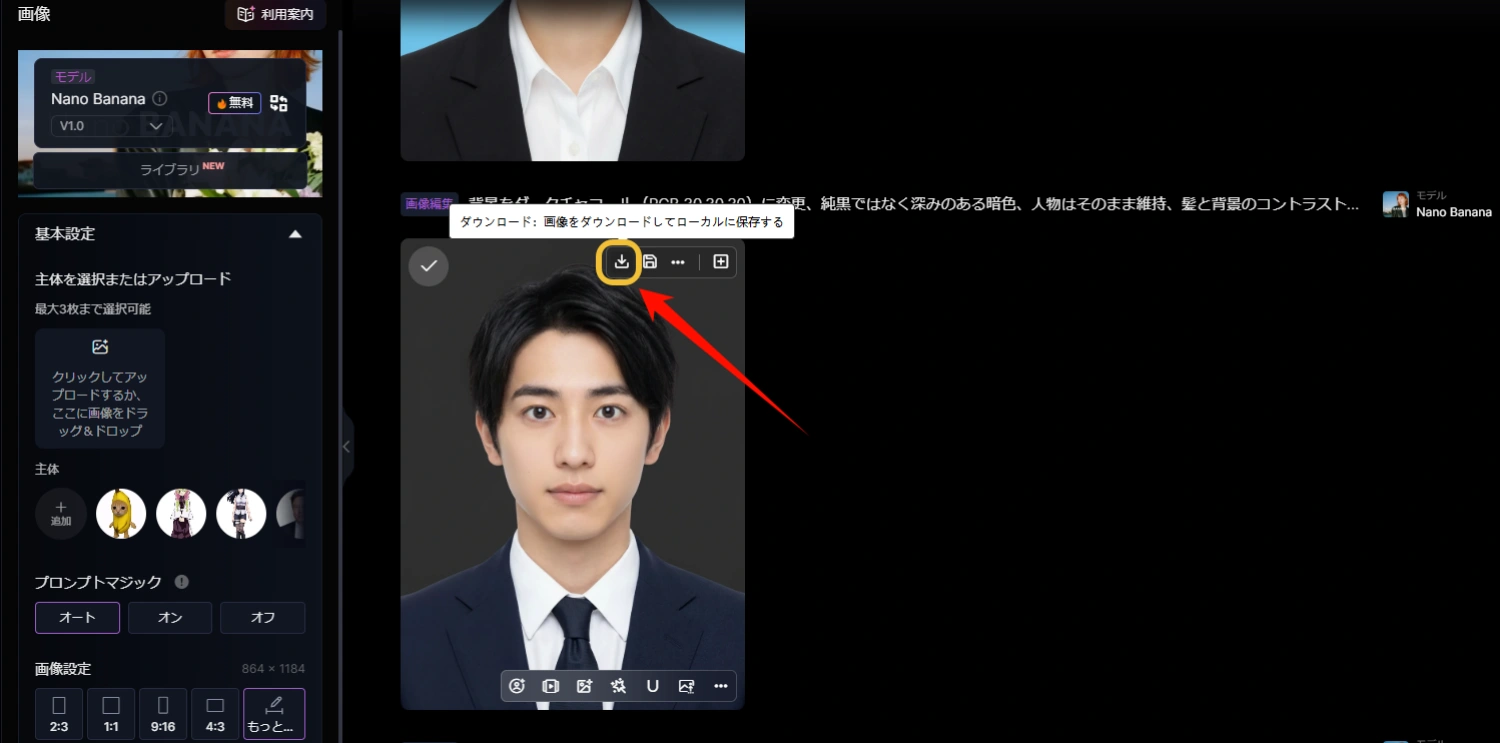Turn プロンプトマジック オフ
The height and width of the screenshot is (743, 1500).
point(262,617)
